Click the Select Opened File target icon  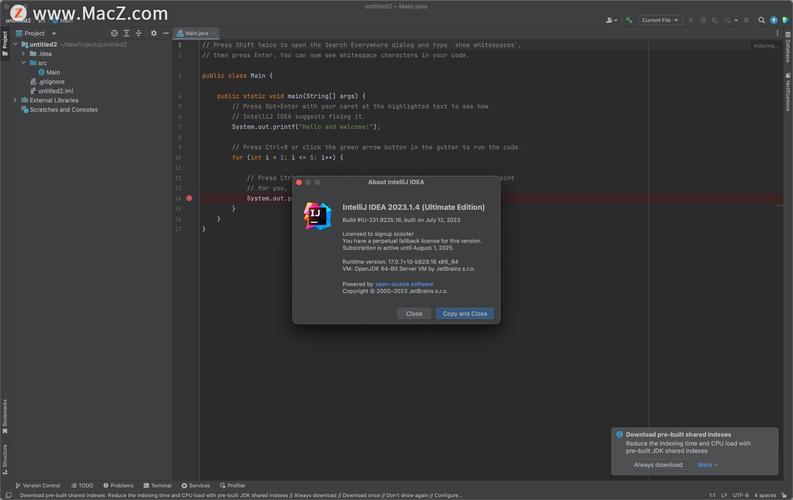(114, 33)
